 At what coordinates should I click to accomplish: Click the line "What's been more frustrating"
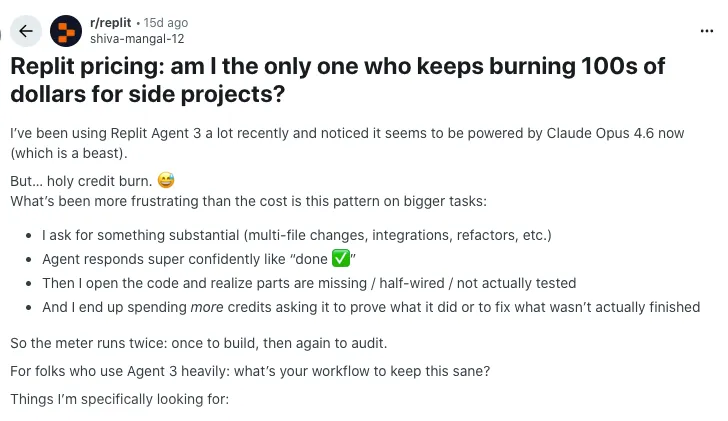248,201
